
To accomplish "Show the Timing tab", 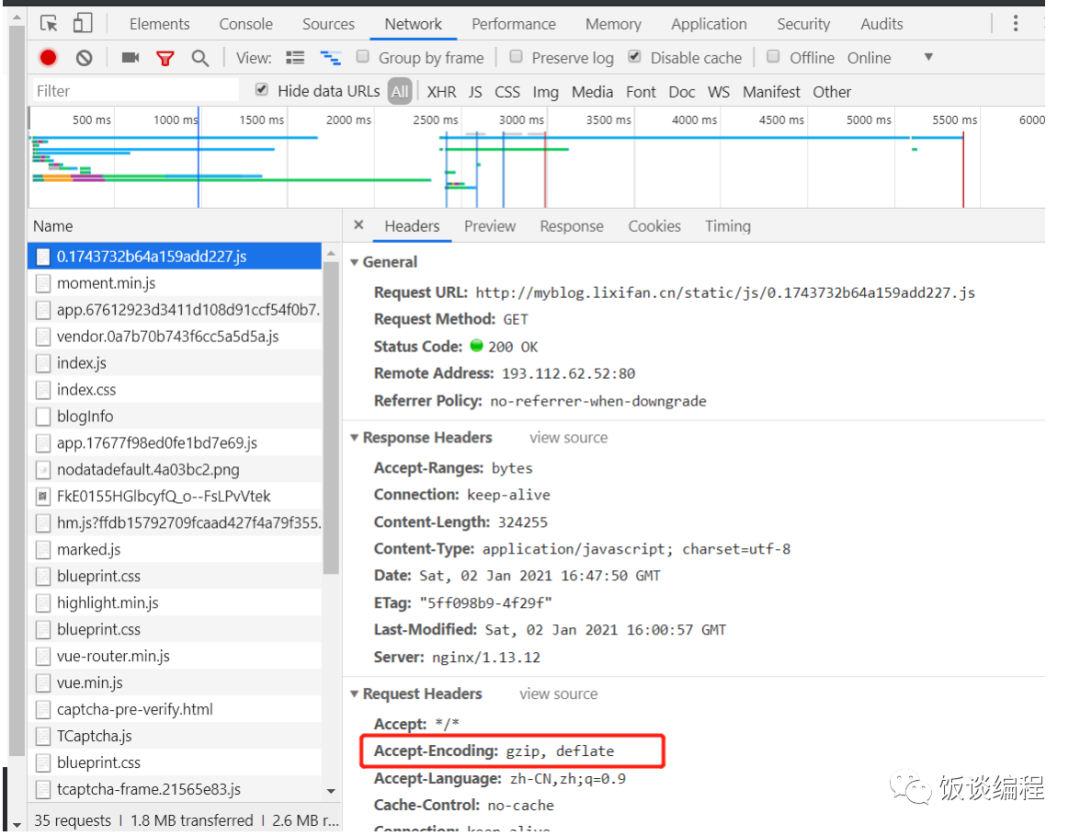I will point(728,227).
